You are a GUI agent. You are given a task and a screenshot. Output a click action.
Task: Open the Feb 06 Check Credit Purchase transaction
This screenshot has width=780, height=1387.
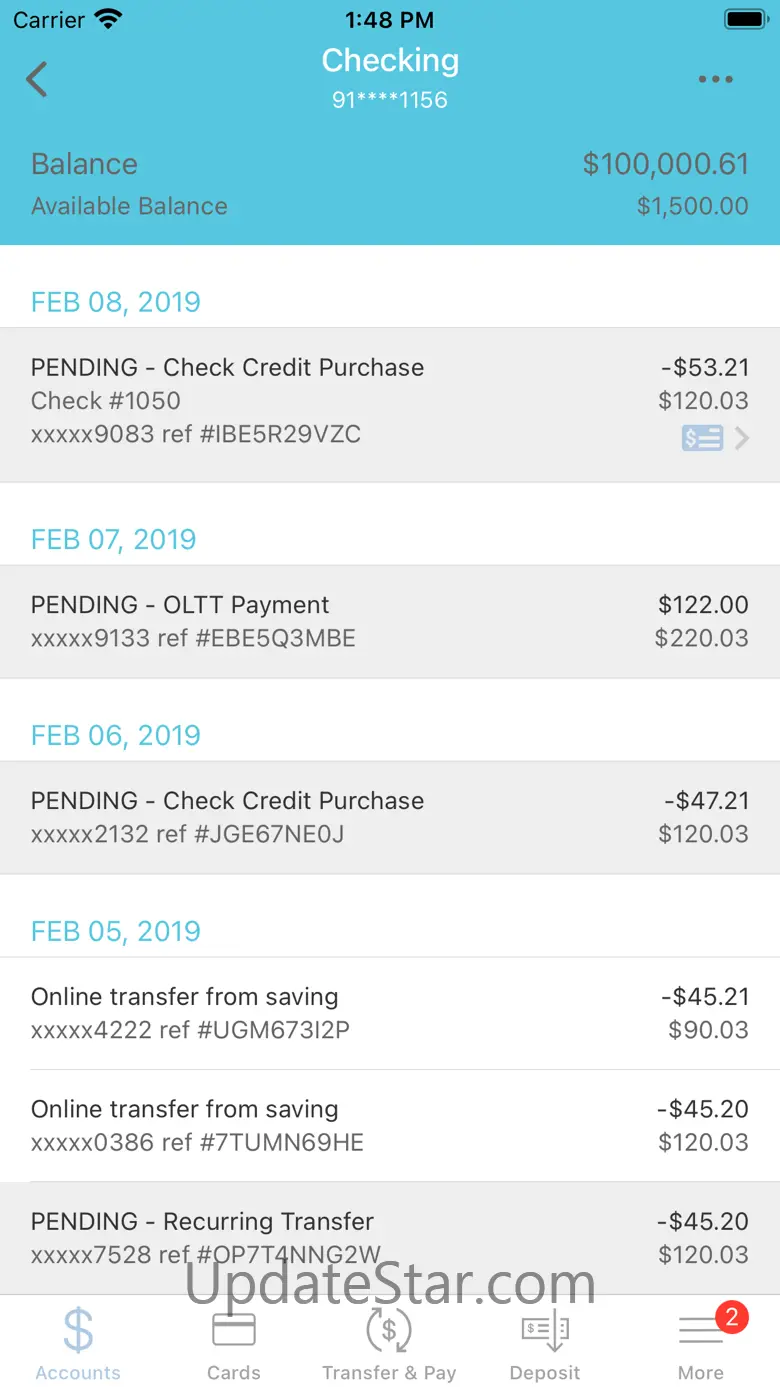390,817
